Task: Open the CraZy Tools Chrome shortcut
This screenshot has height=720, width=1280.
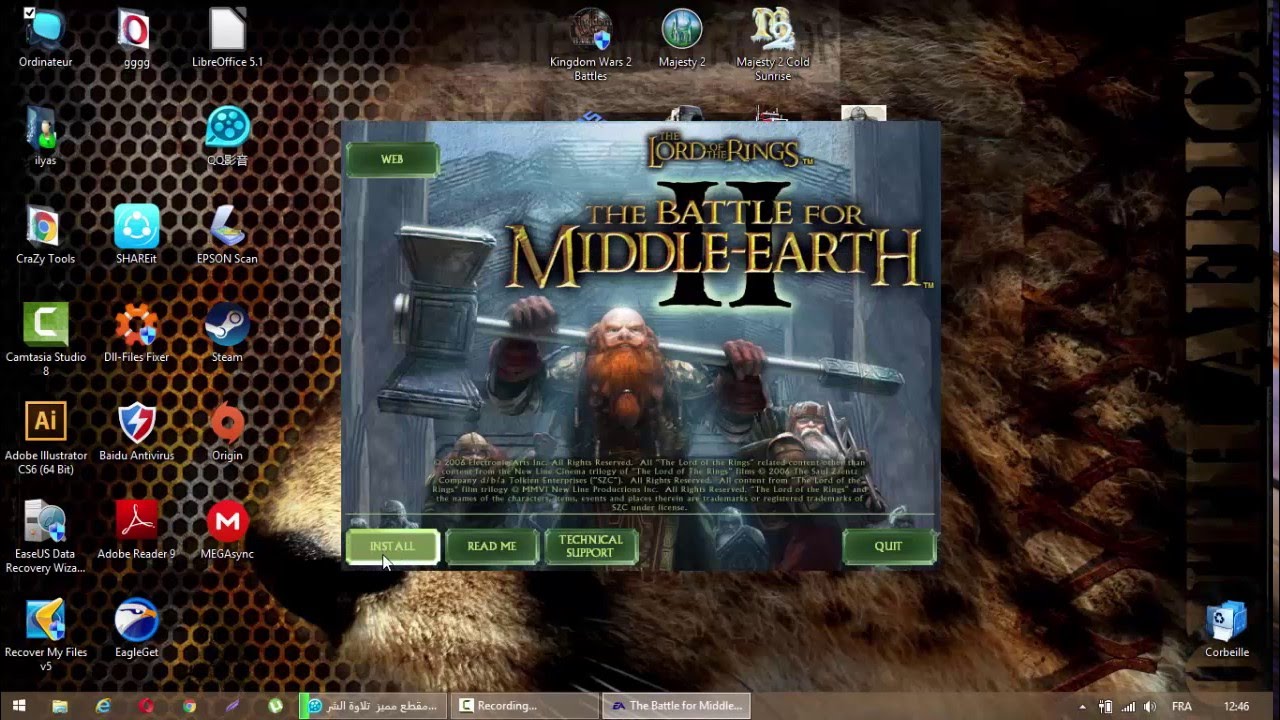Action: (45, 234)
